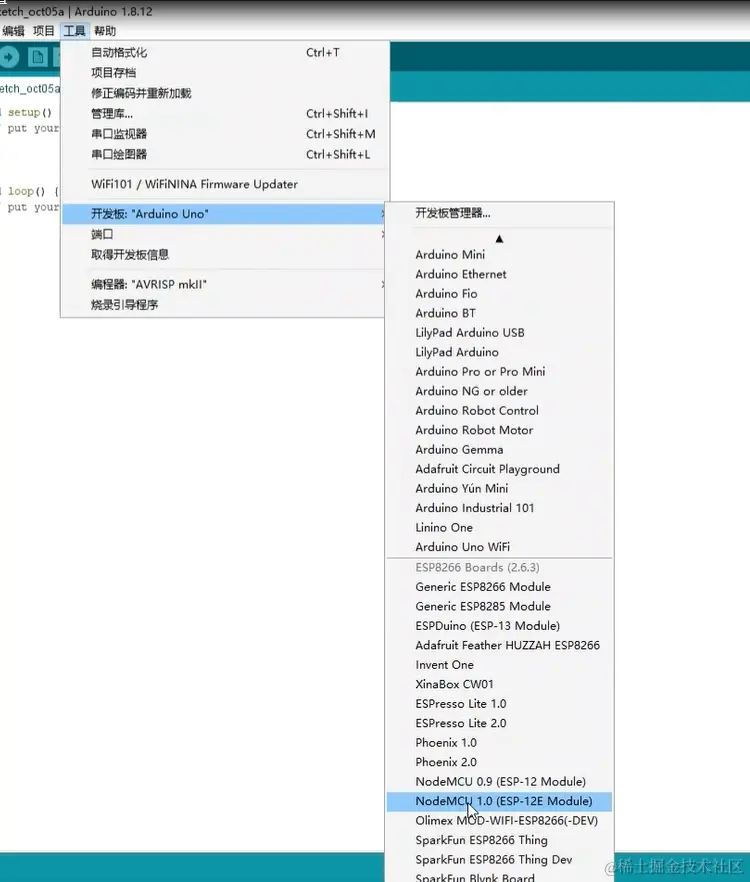The height and width of the screenshot is (882, 750).
Task: Expand 编程器: "AVRISP mkII" submenu
Action: coord(225,285)
